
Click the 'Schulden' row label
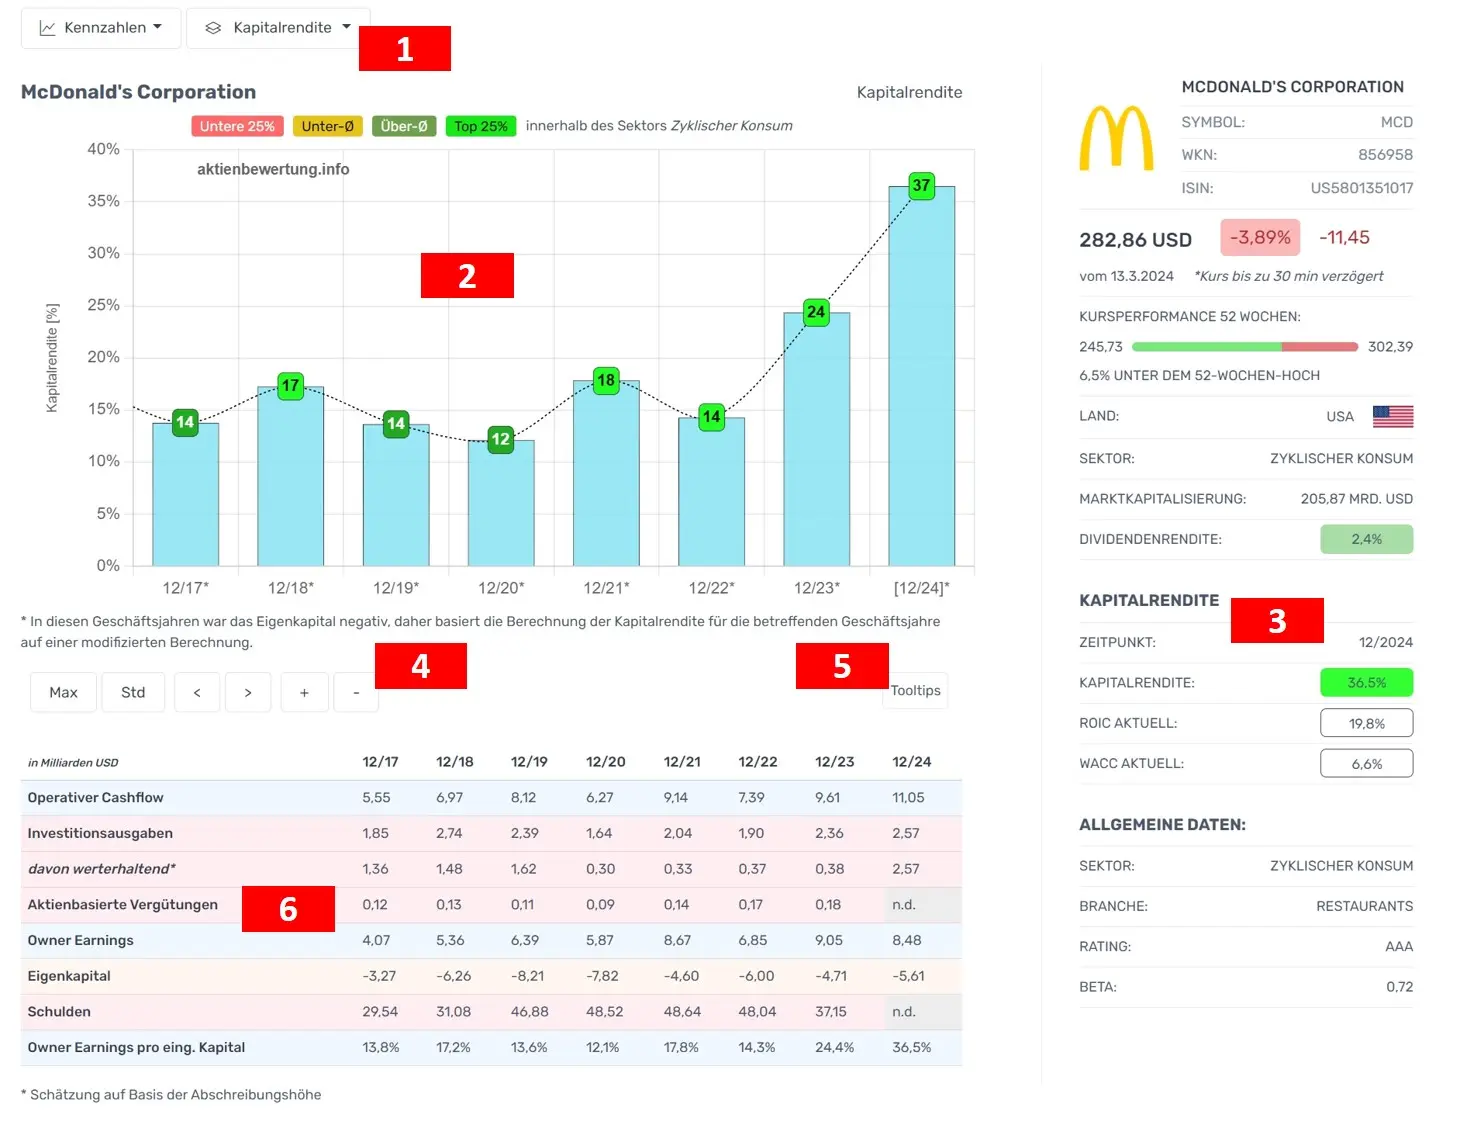tap(59, 1012)
